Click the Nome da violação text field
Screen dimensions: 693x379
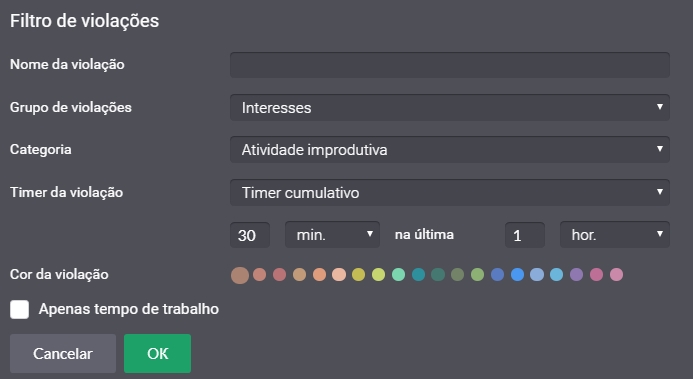[x=449, y=65]
